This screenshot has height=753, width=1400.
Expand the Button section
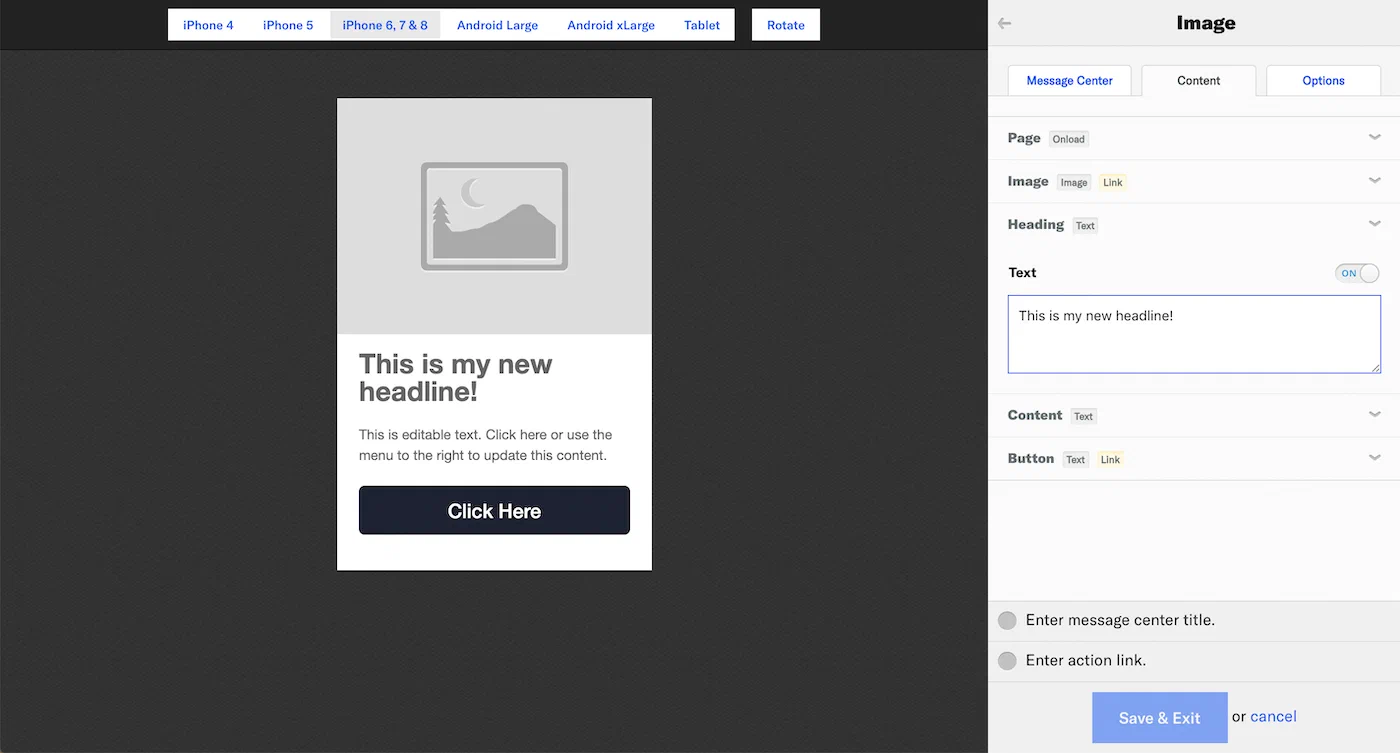pos(1375,458)
